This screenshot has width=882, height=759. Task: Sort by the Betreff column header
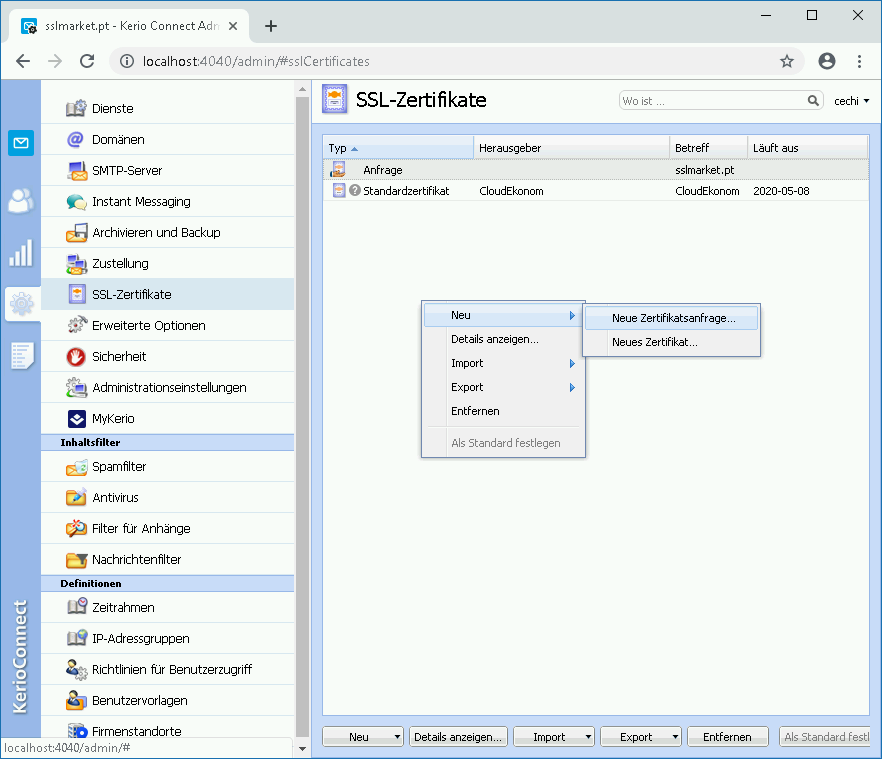coord(709,148)
